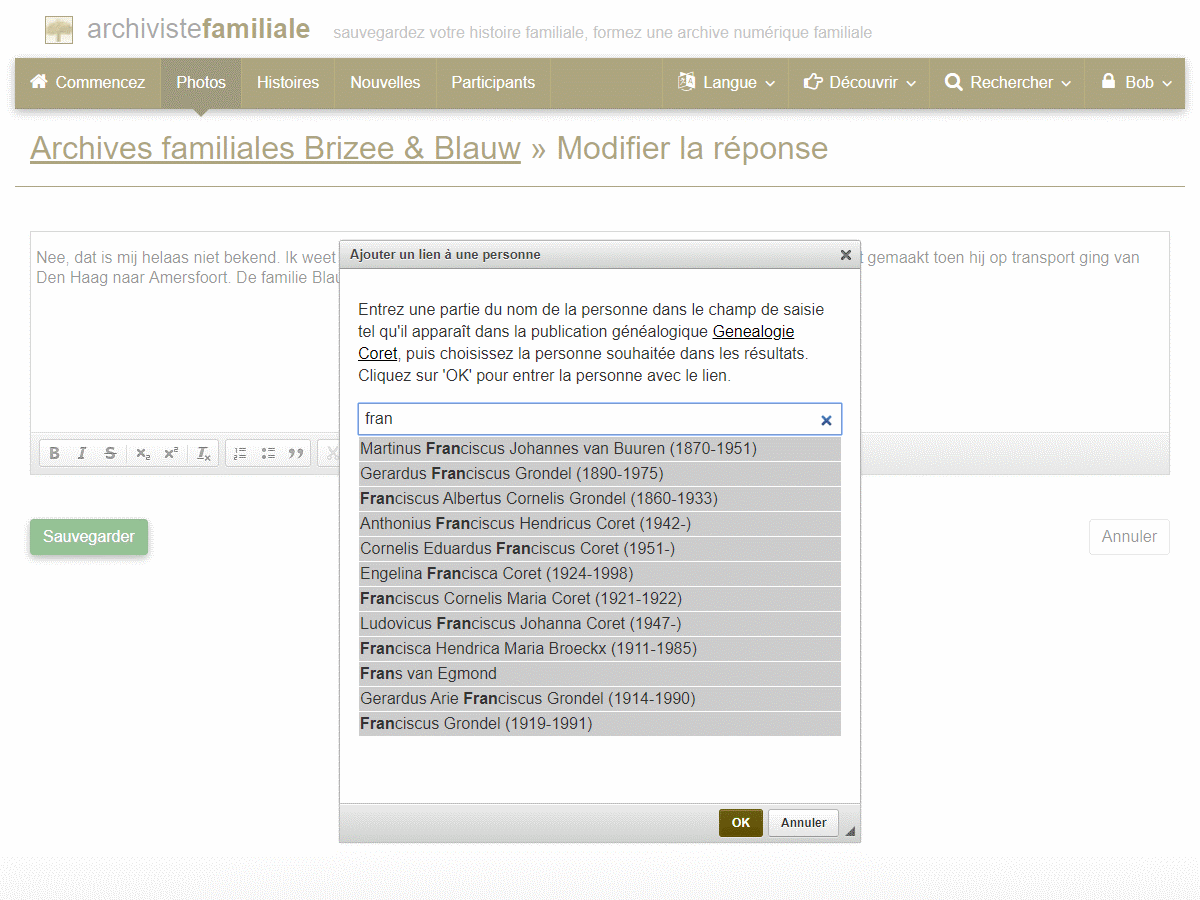Click the page Annuler button
Screen dimensions: 1200x900
click(x=1129, y=537)
